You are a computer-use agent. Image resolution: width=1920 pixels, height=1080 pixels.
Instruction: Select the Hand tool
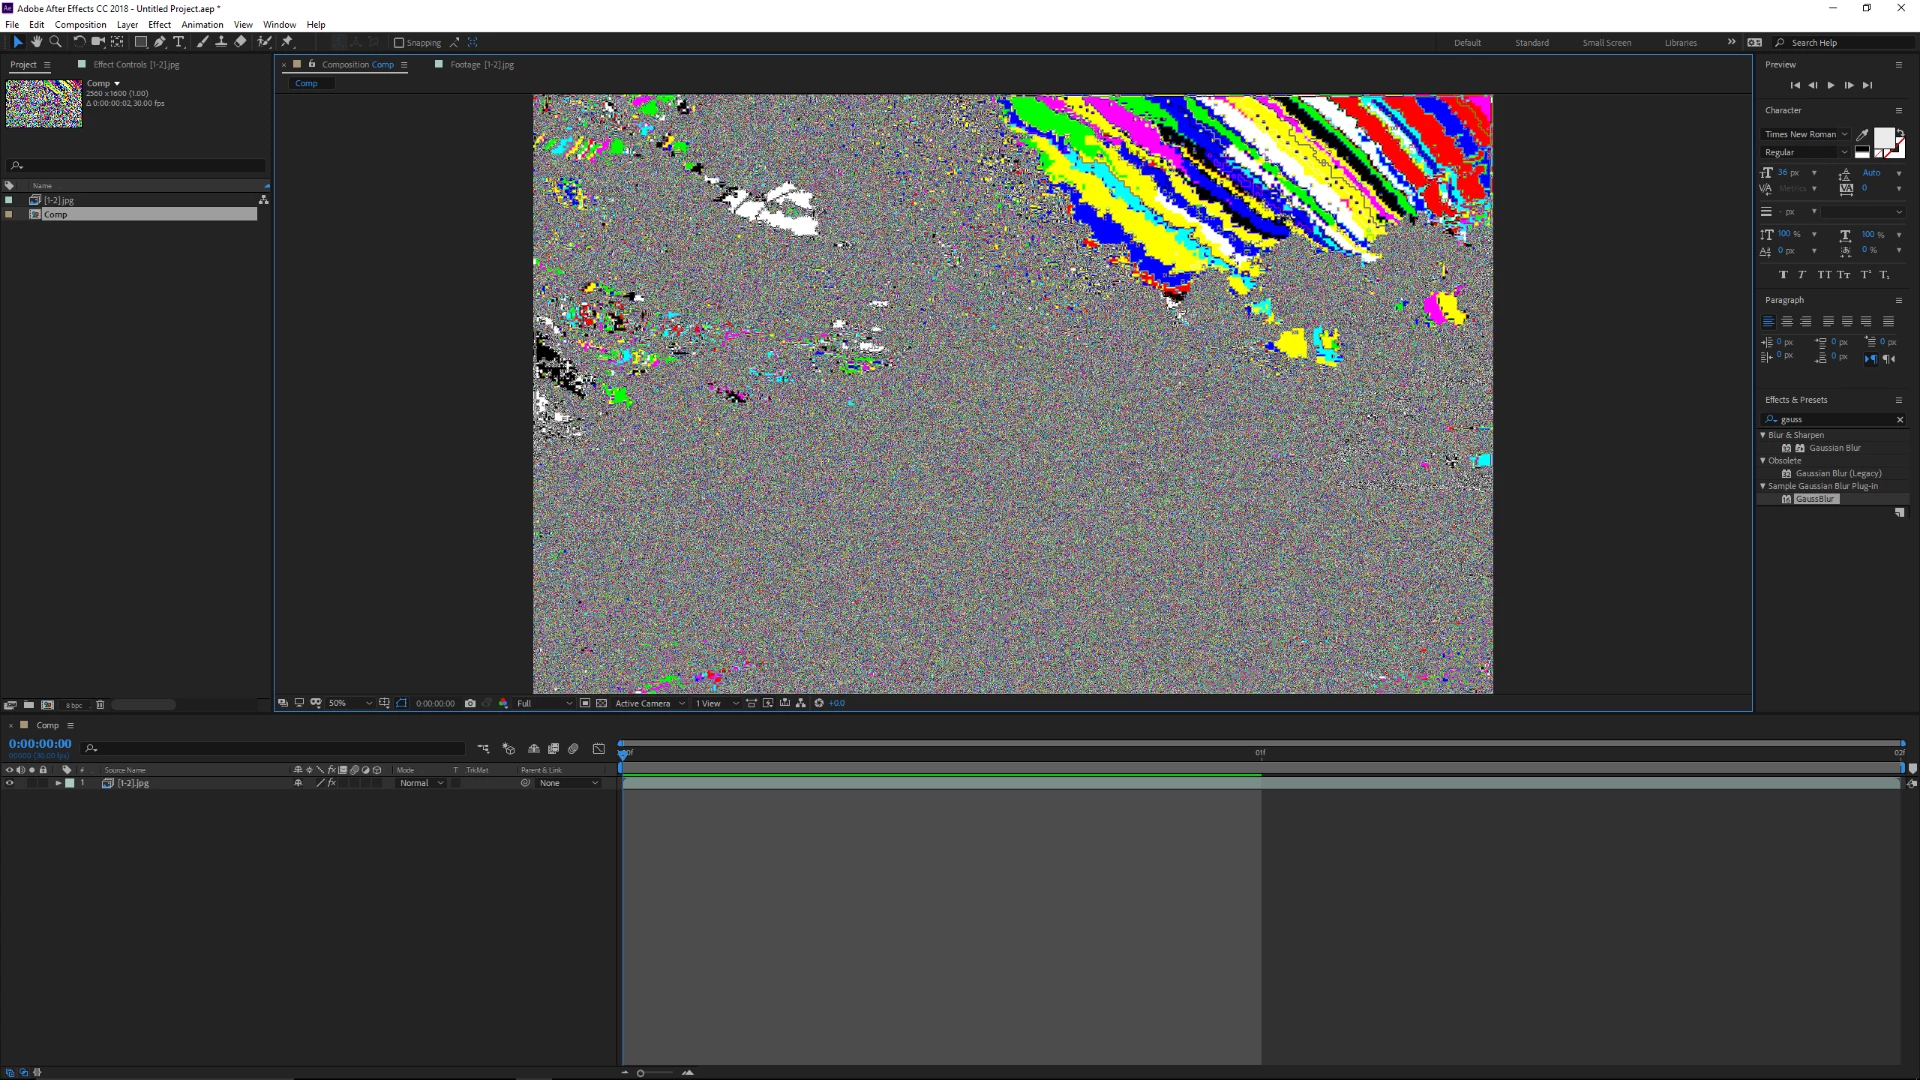[36, 42]
